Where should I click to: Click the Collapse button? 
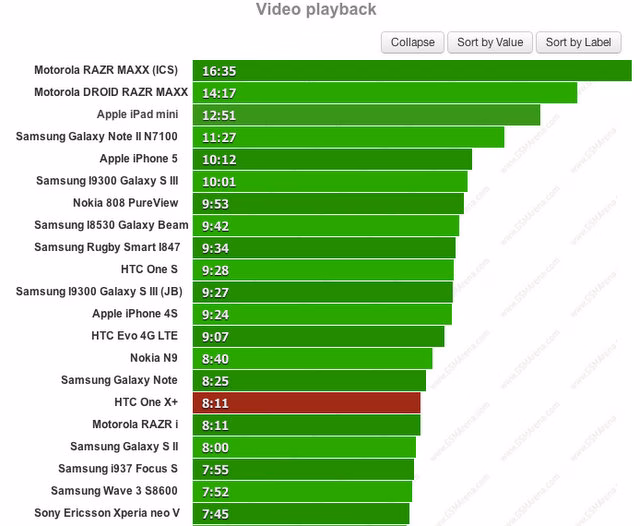click(412, 42)
